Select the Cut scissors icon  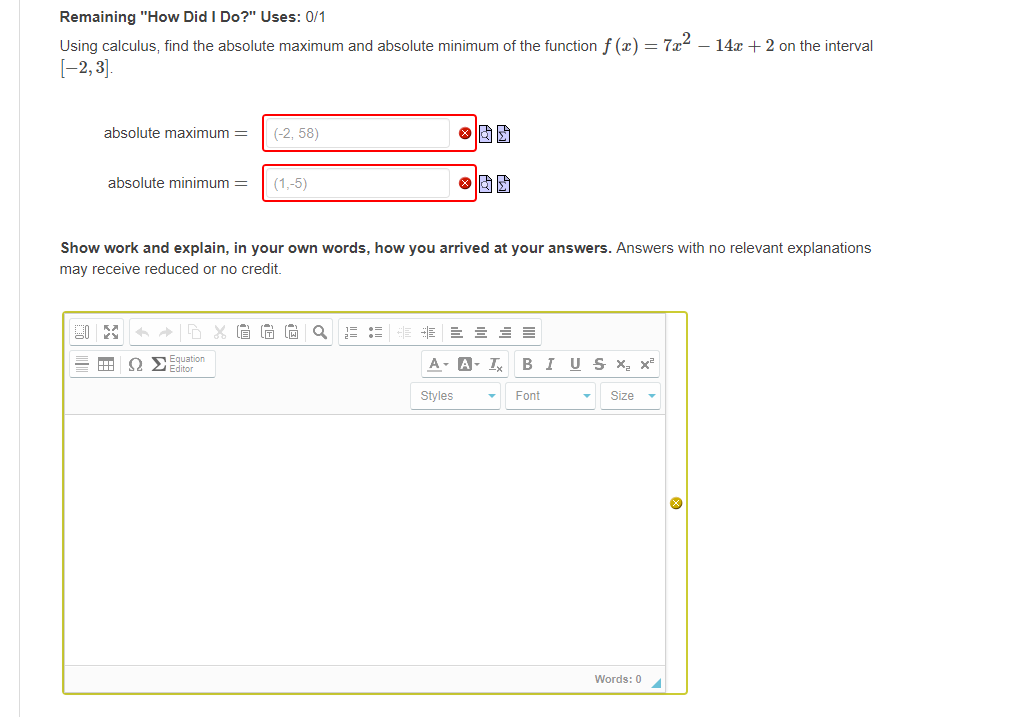219,331
